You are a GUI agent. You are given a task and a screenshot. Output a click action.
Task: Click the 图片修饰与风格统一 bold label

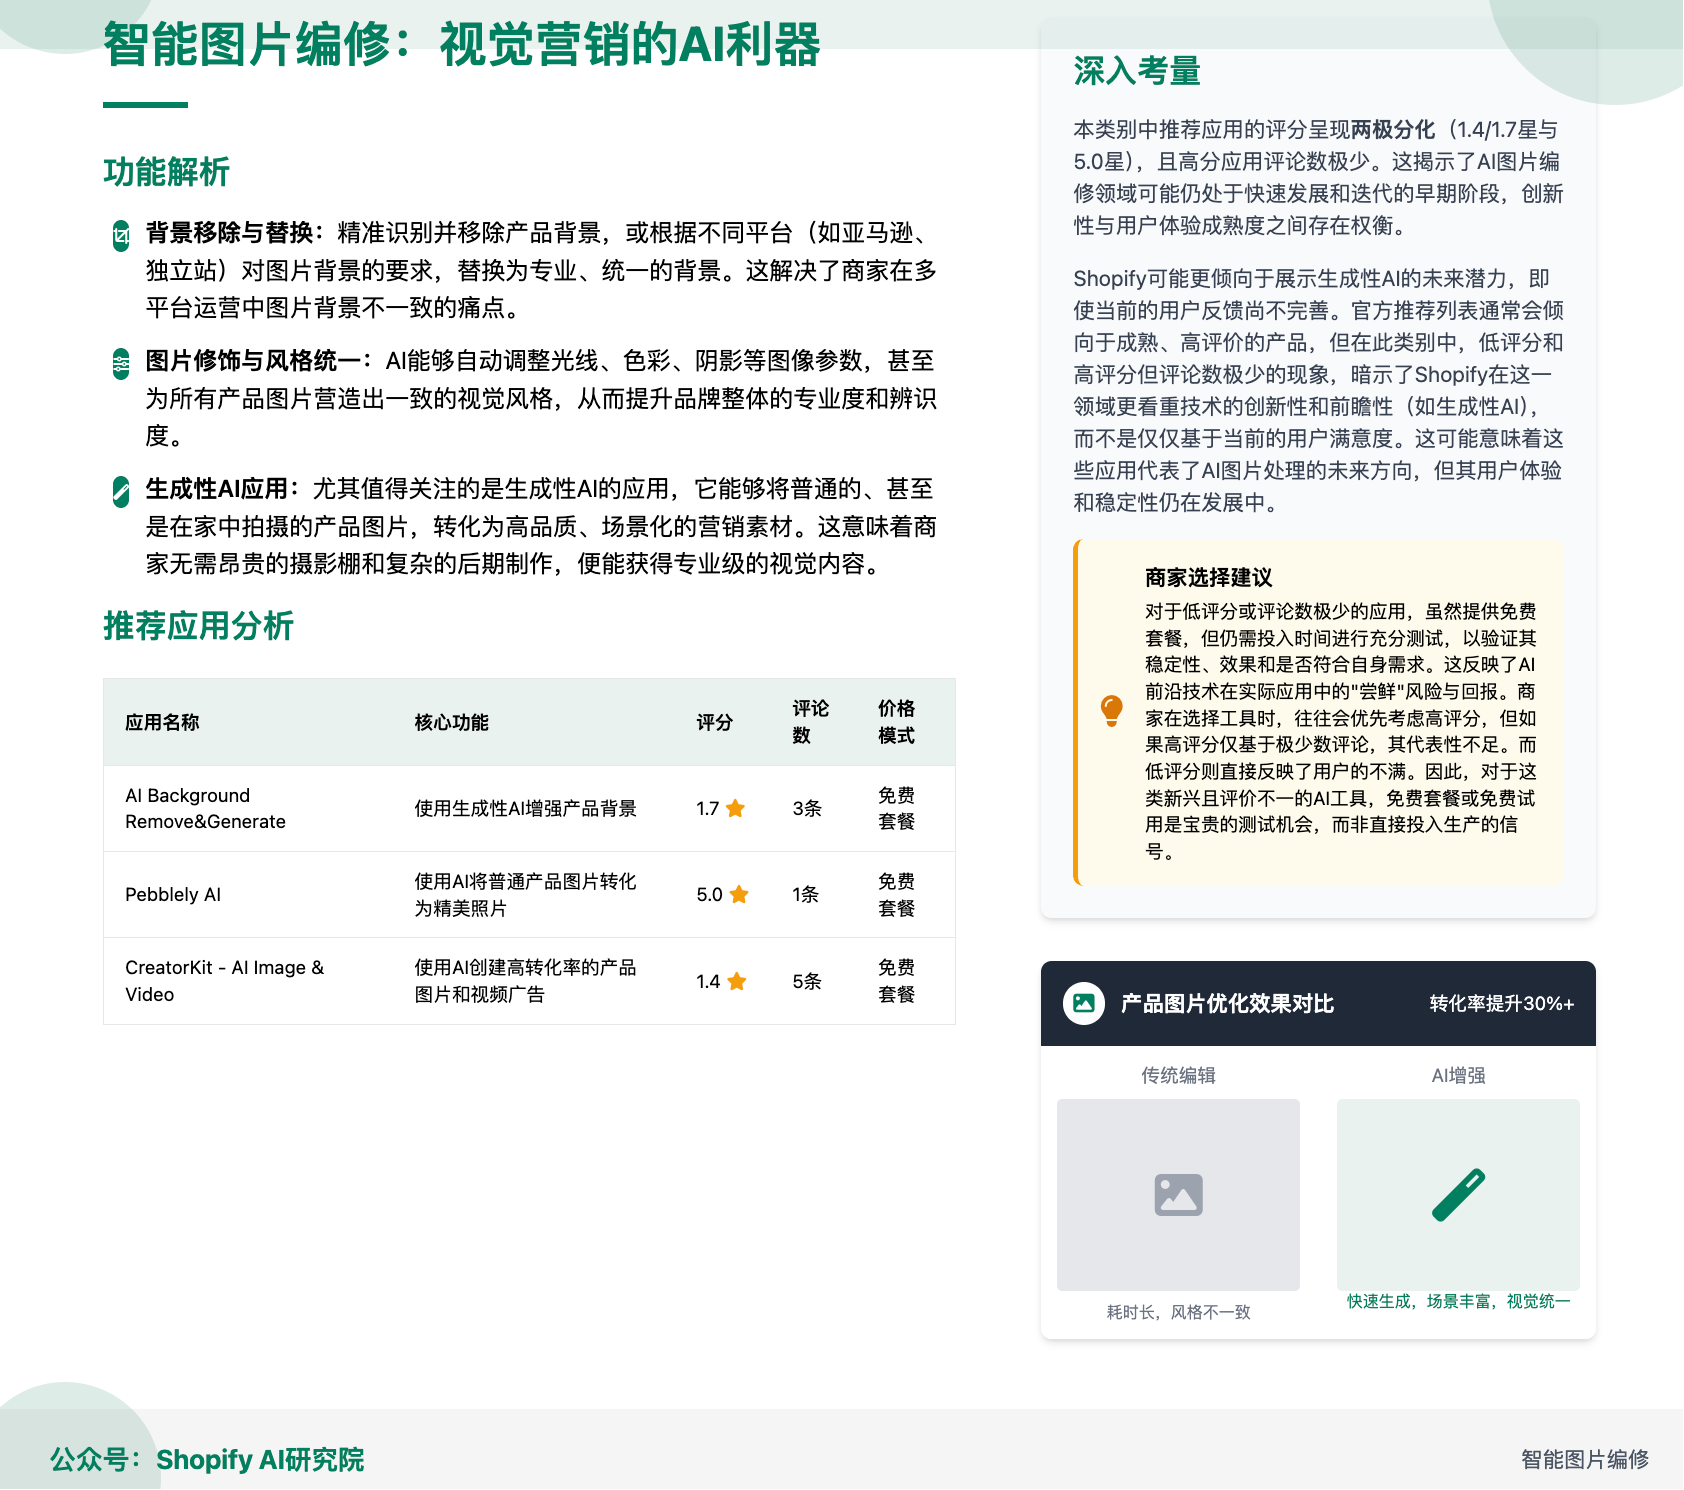tap(253, 361)
